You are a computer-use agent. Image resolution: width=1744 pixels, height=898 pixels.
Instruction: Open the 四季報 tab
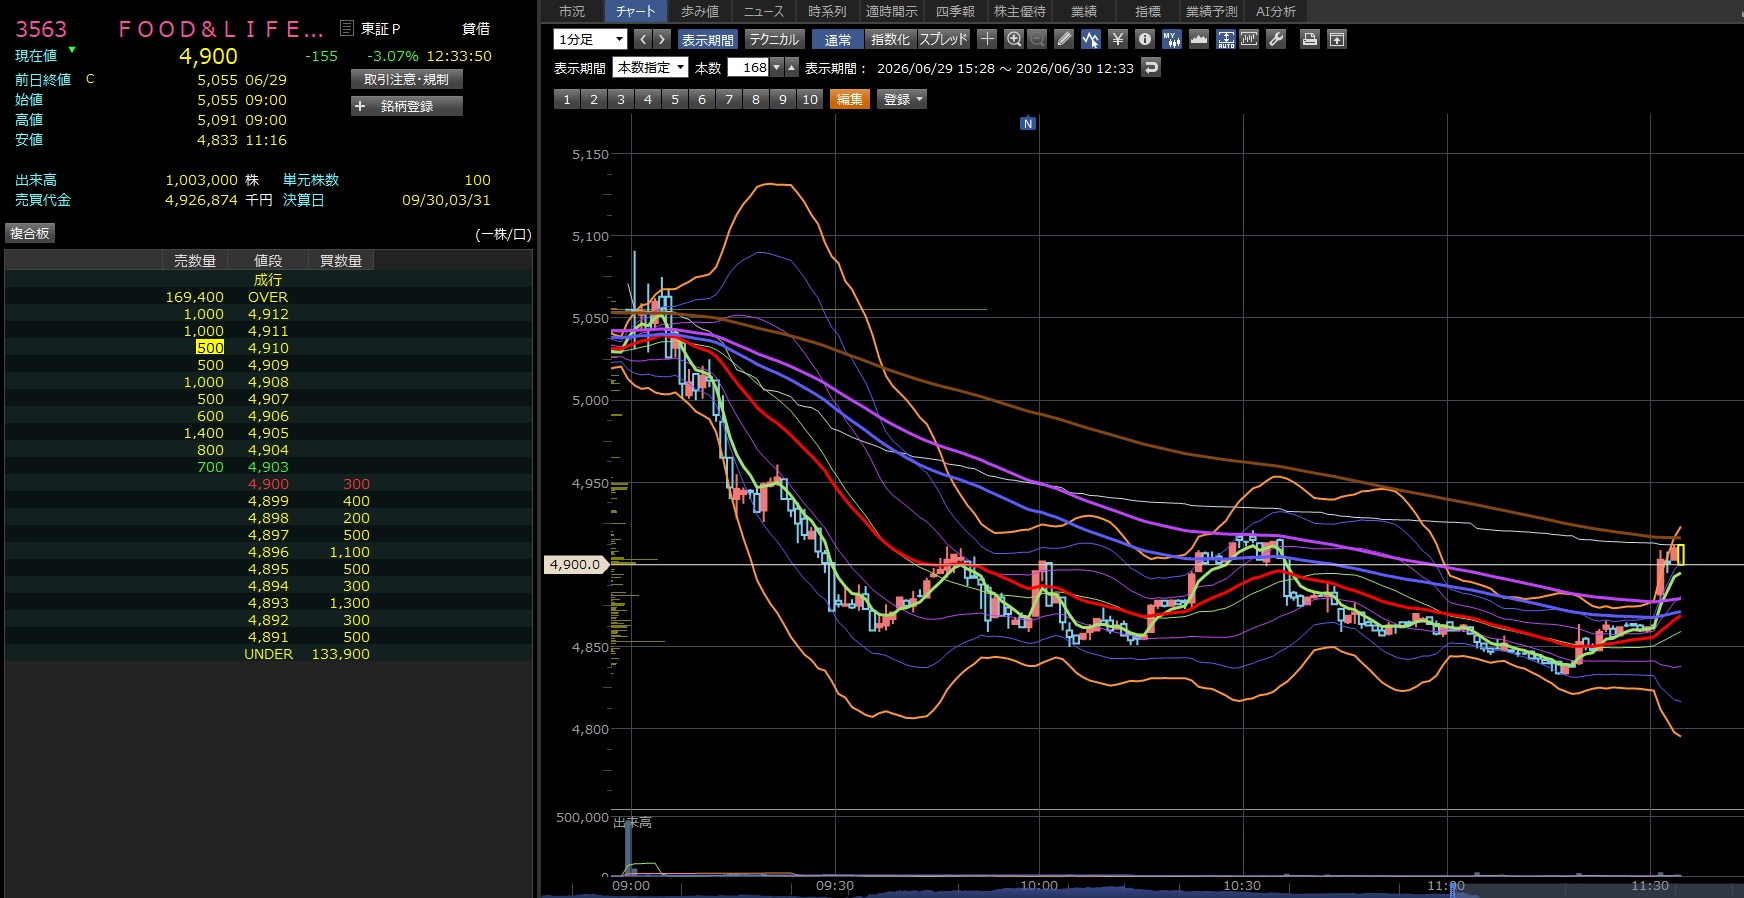[955, 11]
